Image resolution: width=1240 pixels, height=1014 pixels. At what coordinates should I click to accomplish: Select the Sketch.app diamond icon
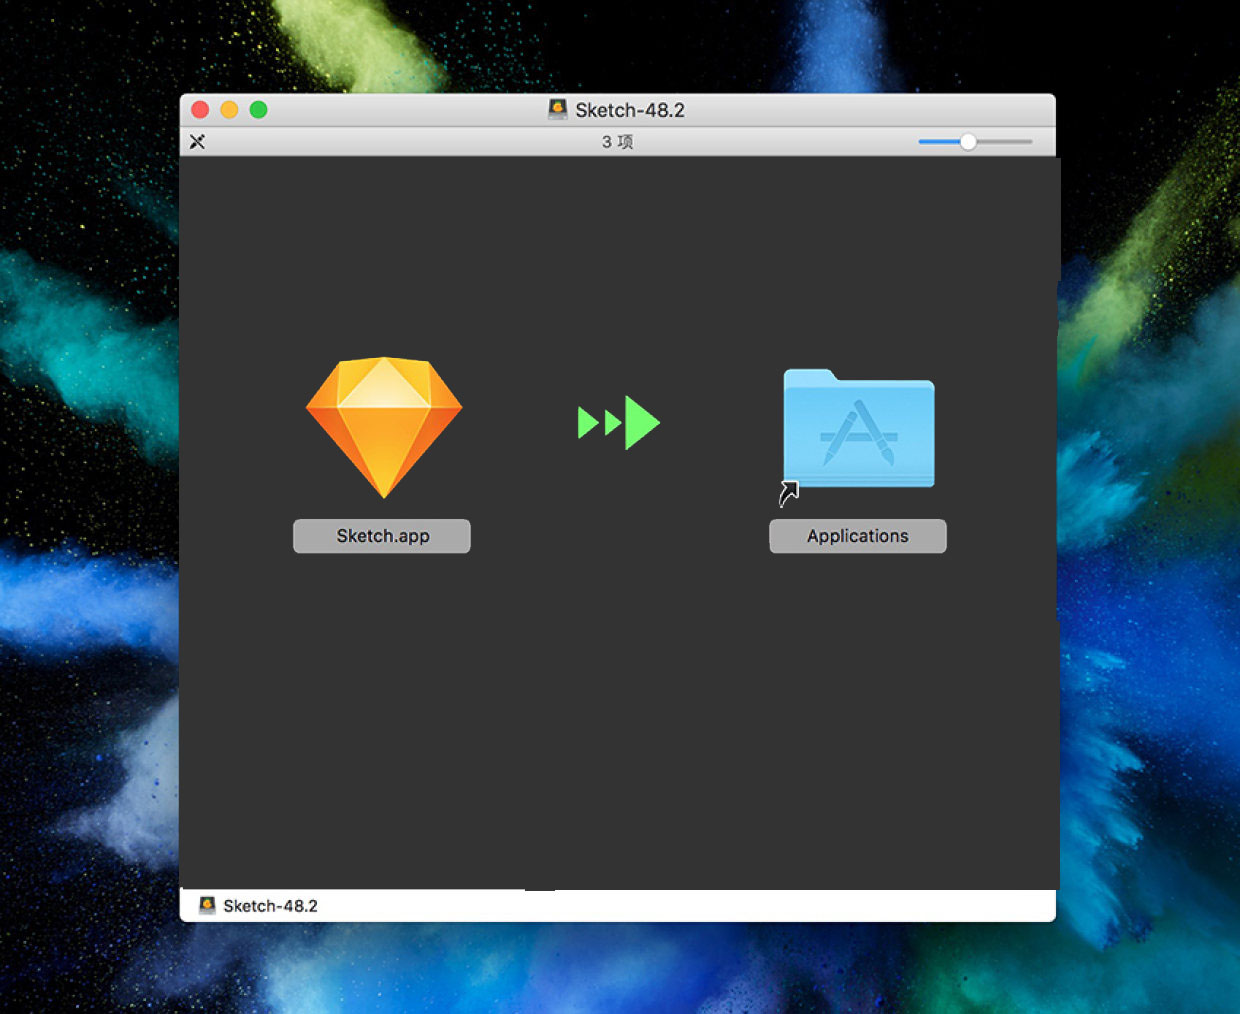tap(384, 427)
